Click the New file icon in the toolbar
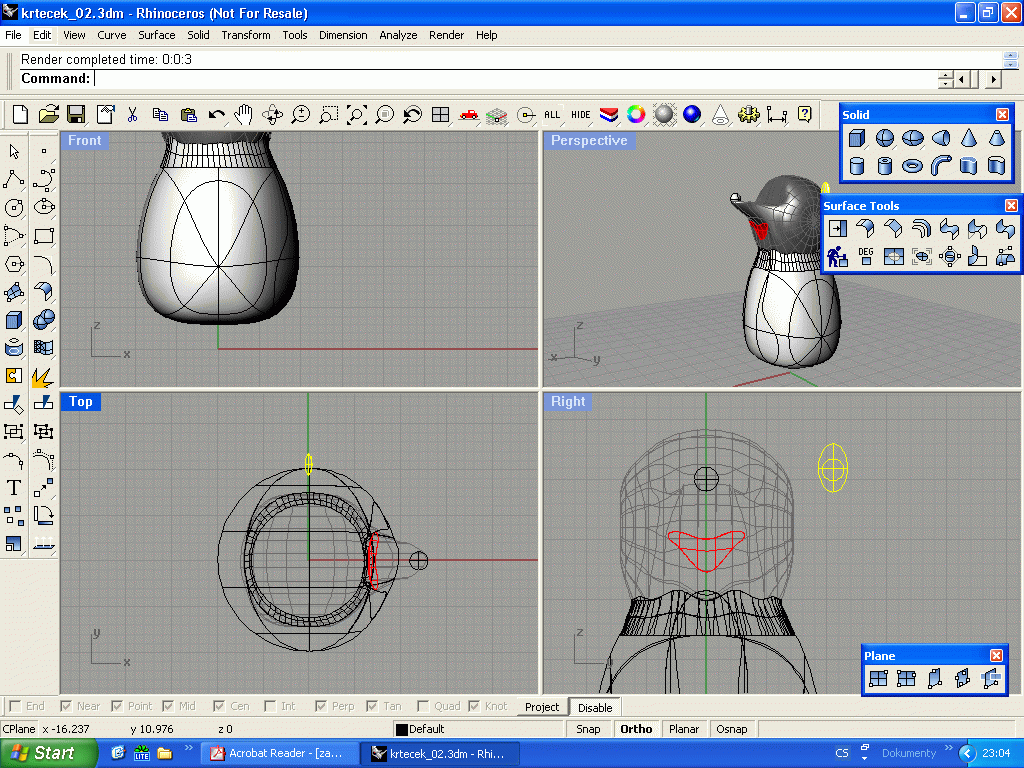 pos(20,115)
